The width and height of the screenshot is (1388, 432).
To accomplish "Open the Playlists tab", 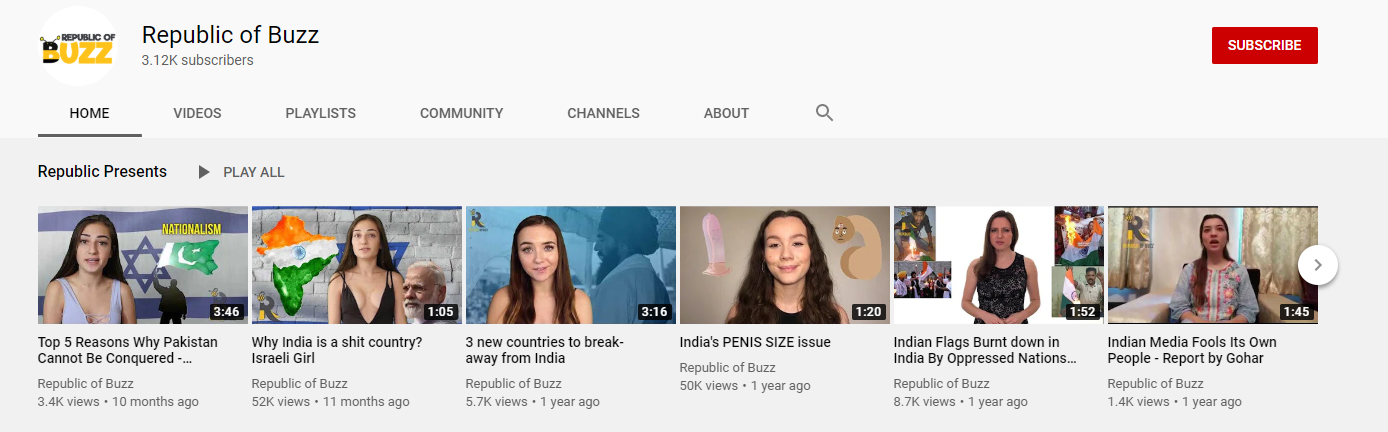I will [320, 113].
